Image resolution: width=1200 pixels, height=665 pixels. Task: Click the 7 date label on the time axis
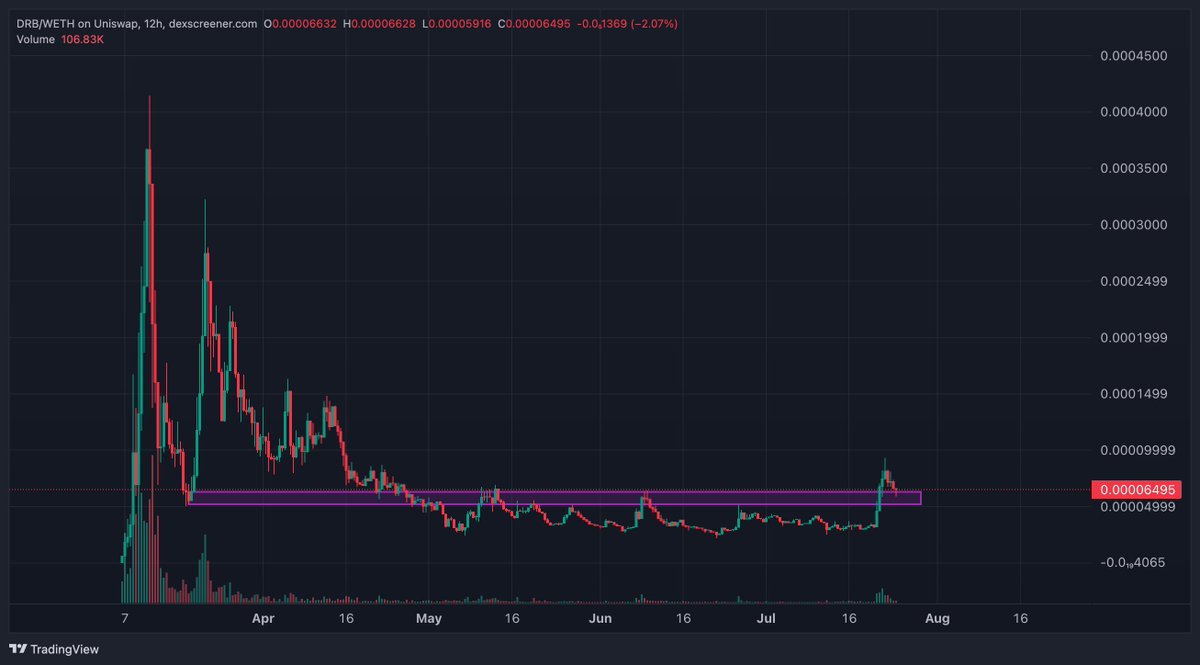(x=125, y=619)
